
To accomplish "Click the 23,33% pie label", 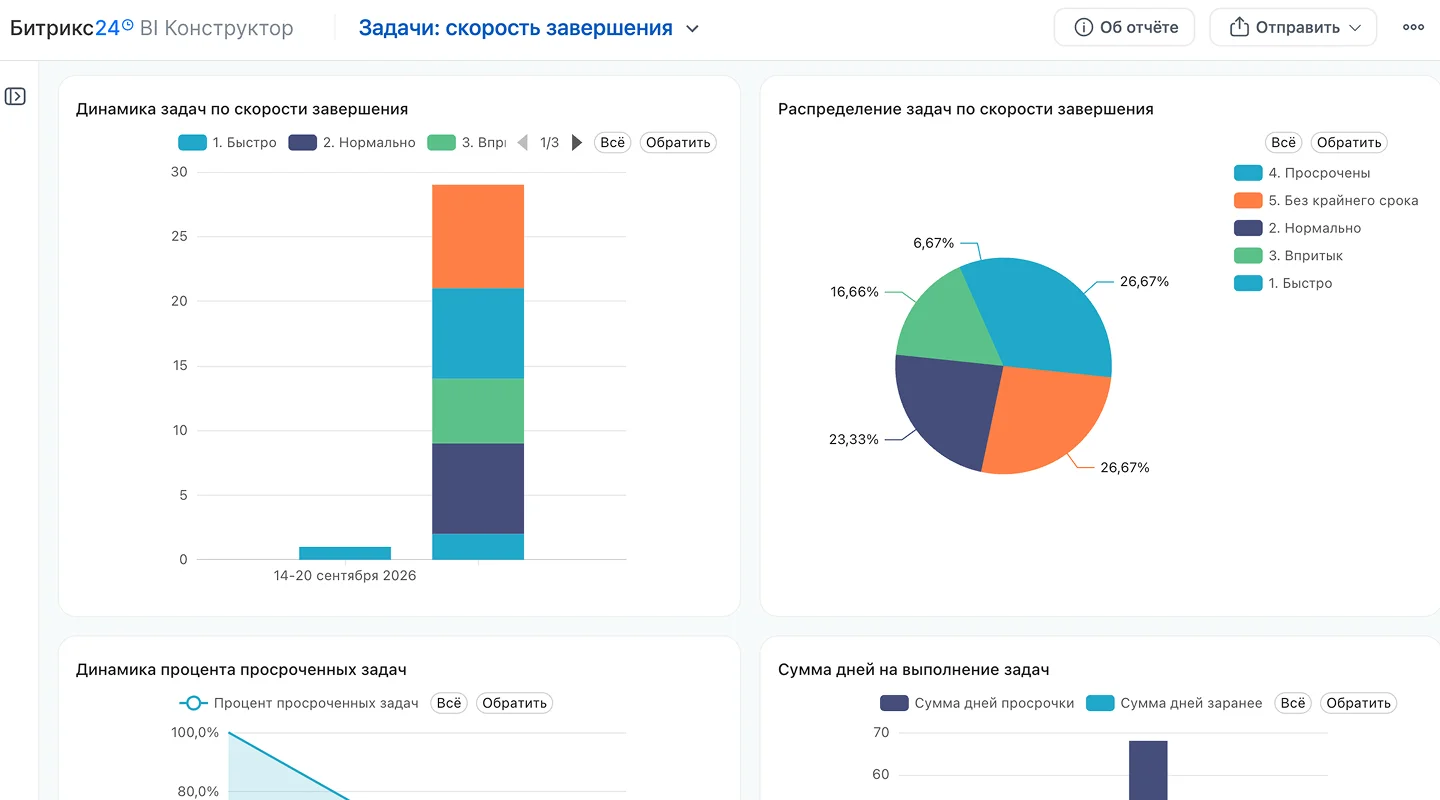I will [x=855, y=439].
